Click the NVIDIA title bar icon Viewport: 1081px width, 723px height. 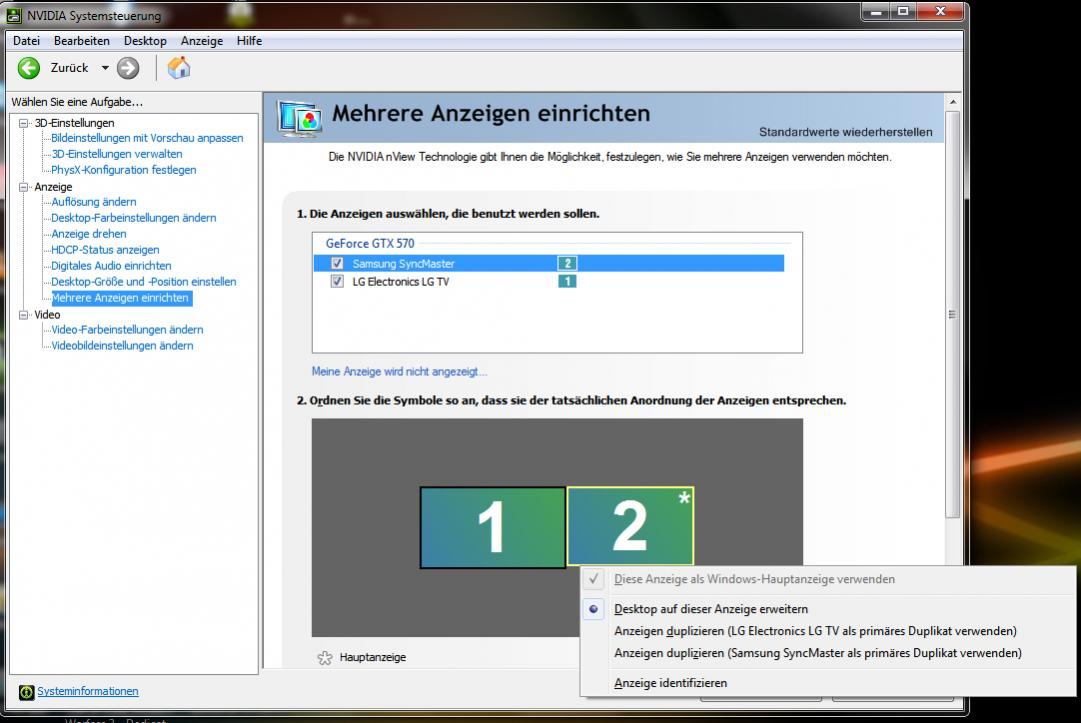14,14
